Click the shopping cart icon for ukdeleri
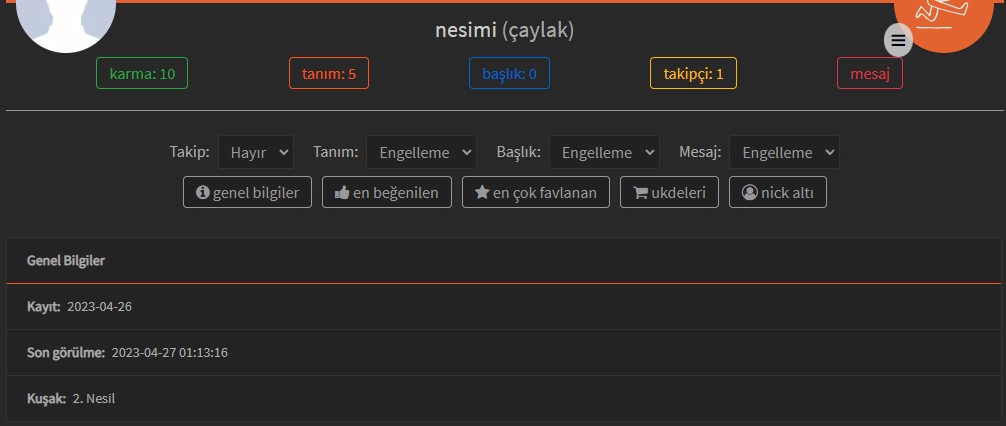 click(x=640, y=192)
